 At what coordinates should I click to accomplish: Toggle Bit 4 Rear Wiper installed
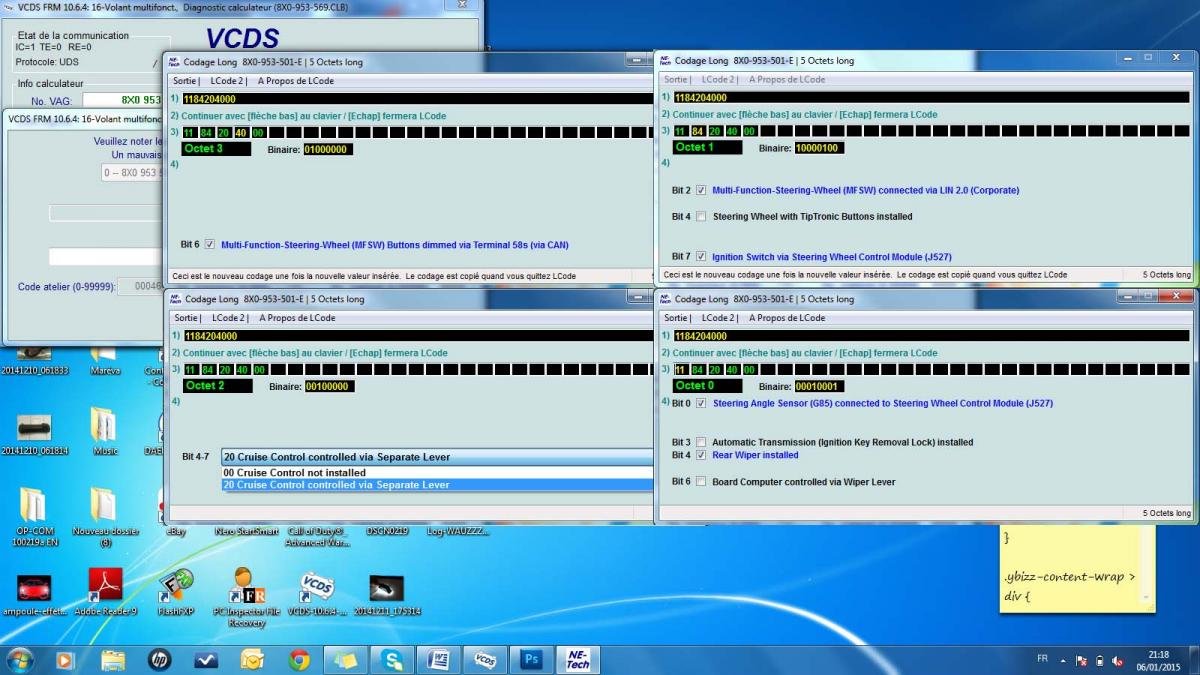701,455
